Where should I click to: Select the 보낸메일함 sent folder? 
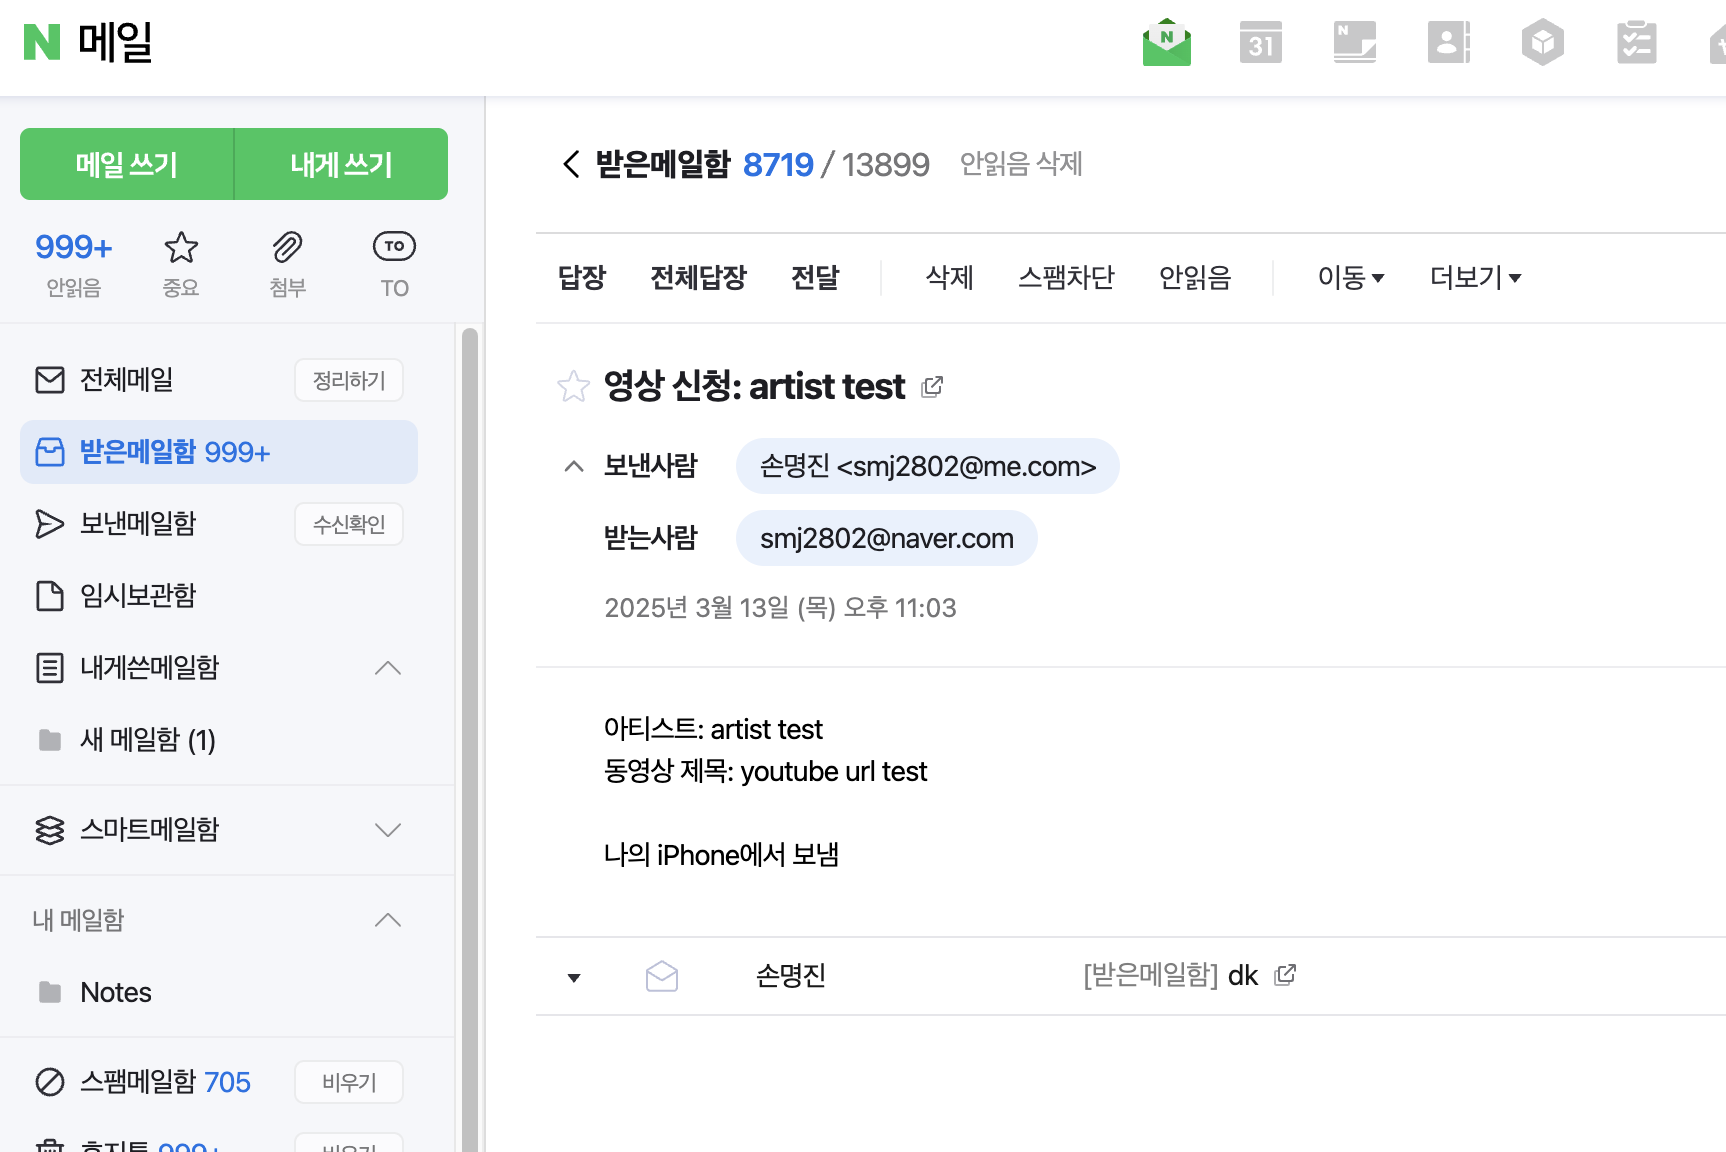click(138, 523)
